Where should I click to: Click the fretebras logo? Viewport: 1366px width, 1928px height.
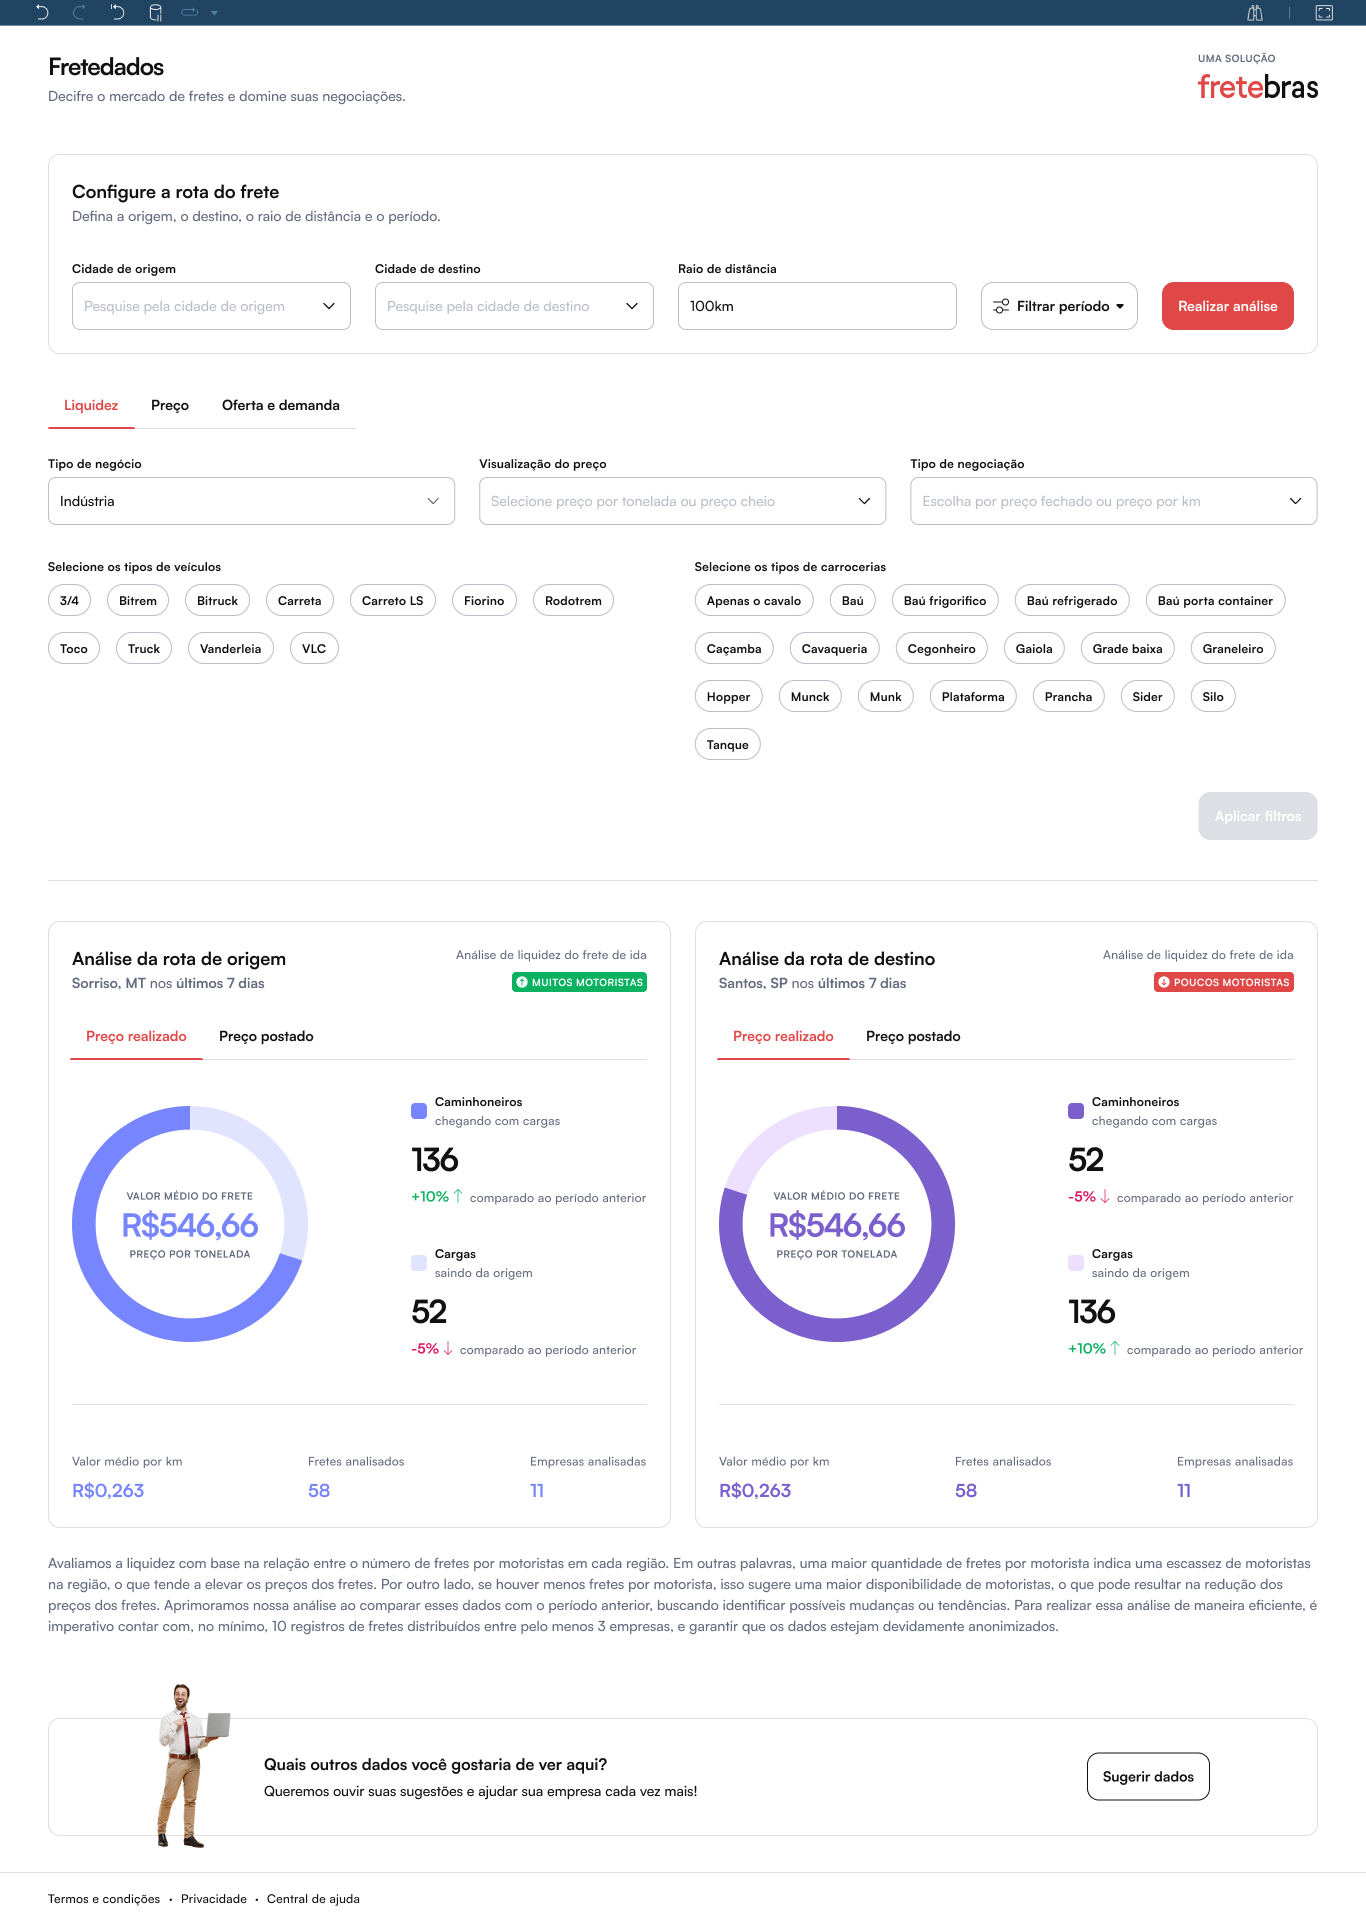click(x=1257, y=87)
